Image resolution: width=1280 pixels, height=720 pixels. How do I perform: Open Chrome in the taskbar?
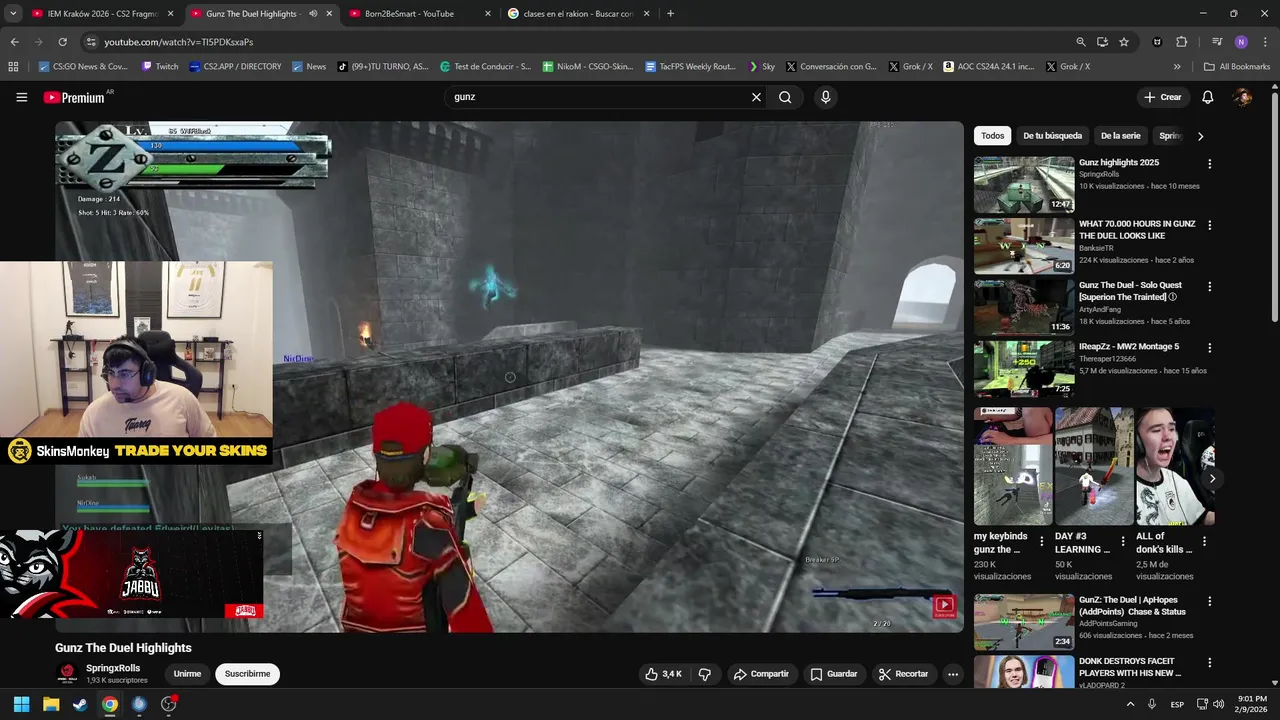pos(110,704)
